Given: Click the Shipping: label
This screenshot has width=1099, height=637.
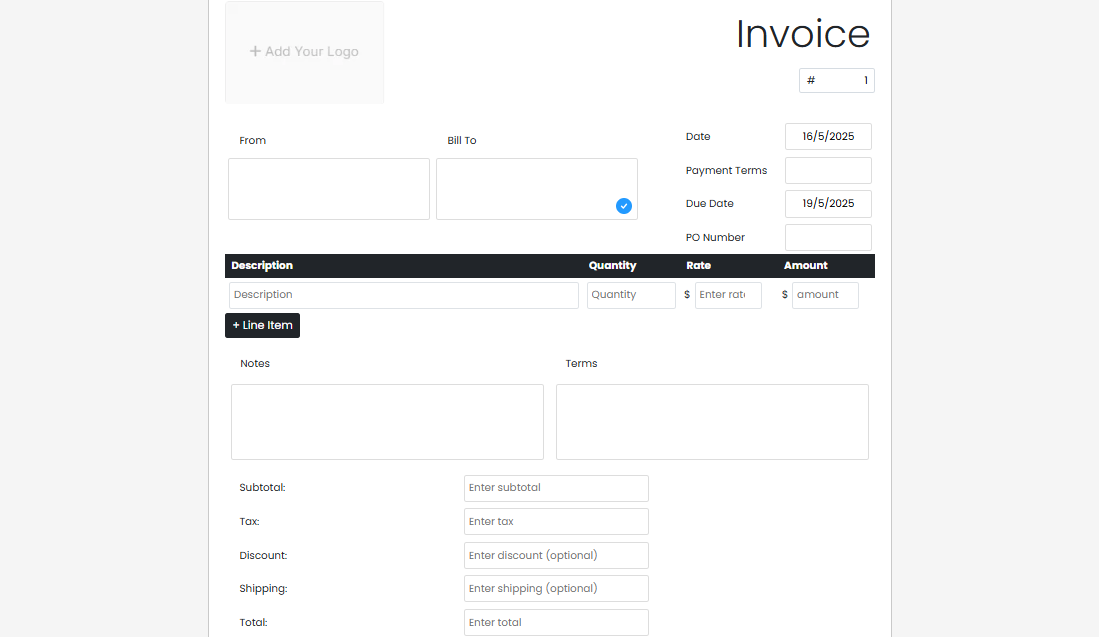Looking at the screenshot, I should [x=263, y=589].
